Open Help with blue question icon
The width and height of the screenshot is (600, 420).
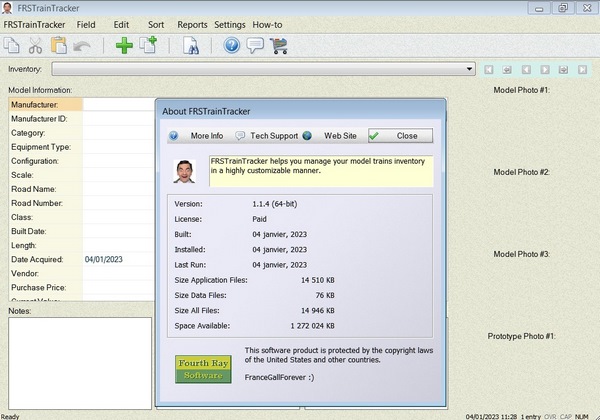tap(232, 46)
